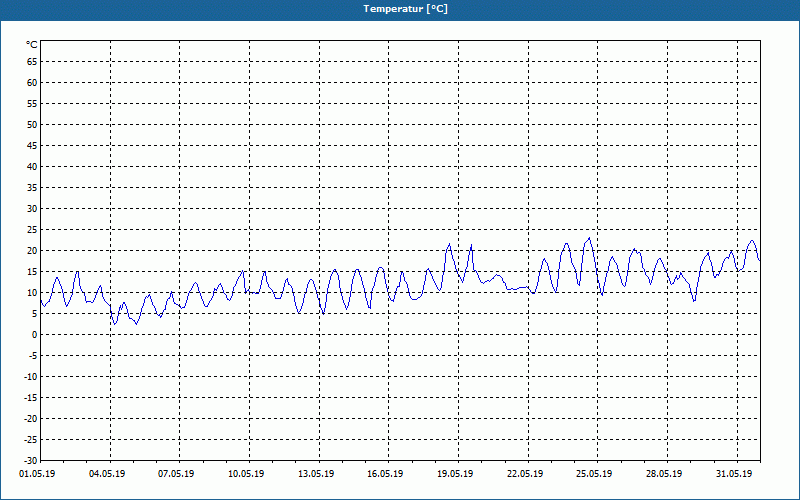Click the 19.05.19 date label
The width and height of the screenshot is (800, 500).
[456, 474]
